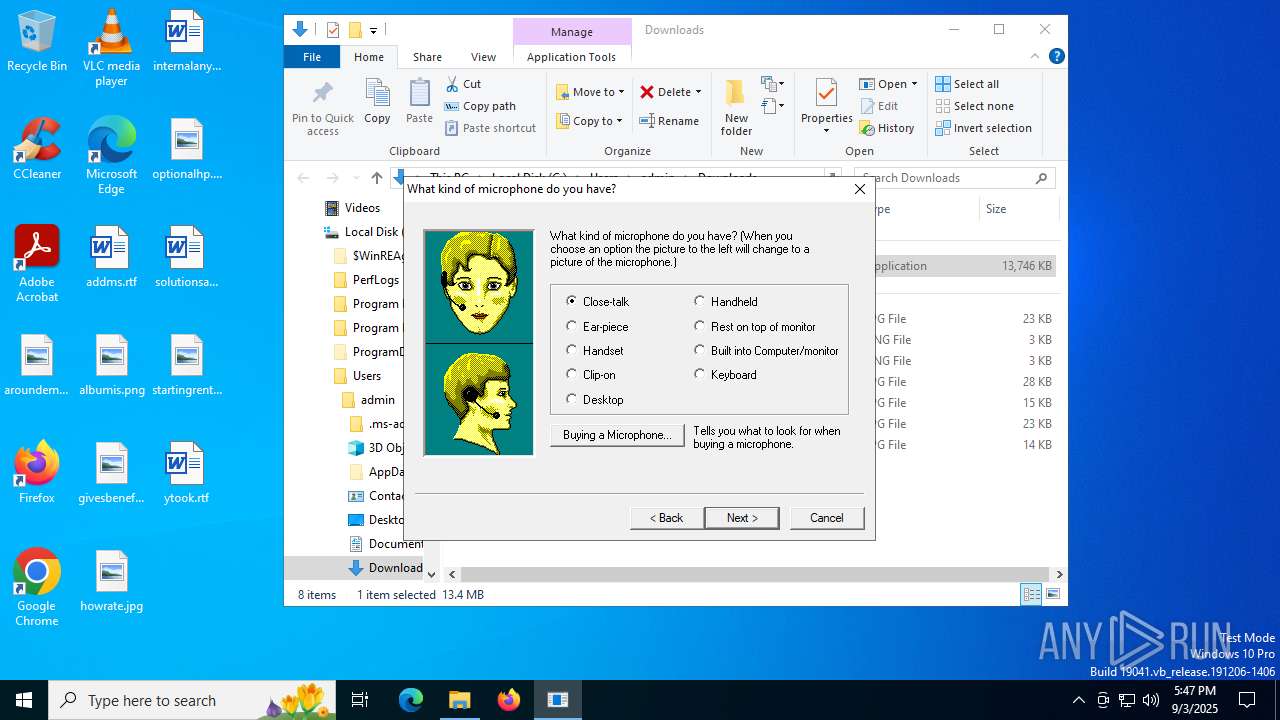Click the Rename ribbon icon
1280x720 pixels.
(x=669, y=121)
